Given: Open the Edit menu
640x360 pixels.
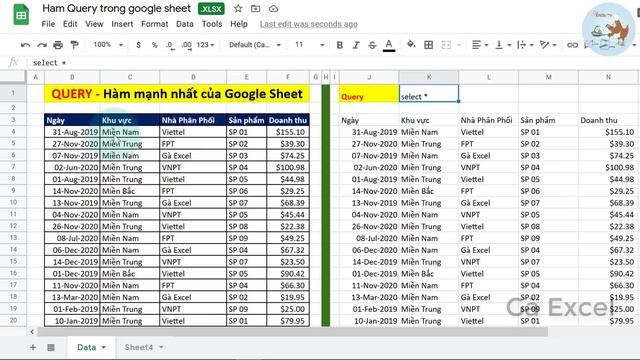Looking at the screenshot, I should tap(70, 24).
